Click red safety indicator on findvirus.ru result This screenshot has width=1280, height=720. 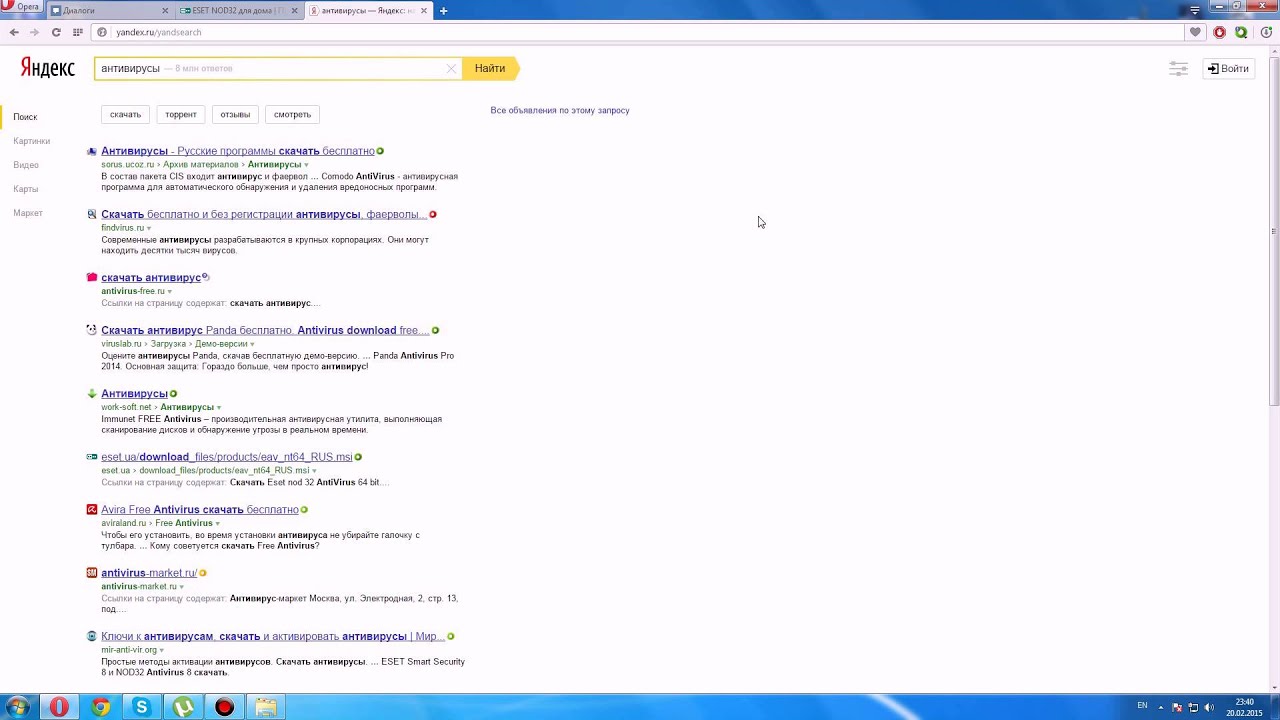coord(433,214)
